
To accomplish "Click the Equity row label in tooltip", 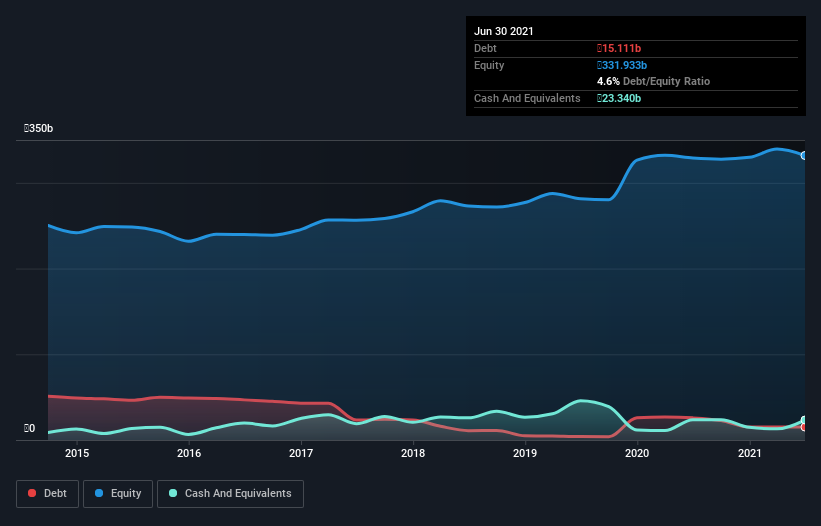I will click(489, 65).
